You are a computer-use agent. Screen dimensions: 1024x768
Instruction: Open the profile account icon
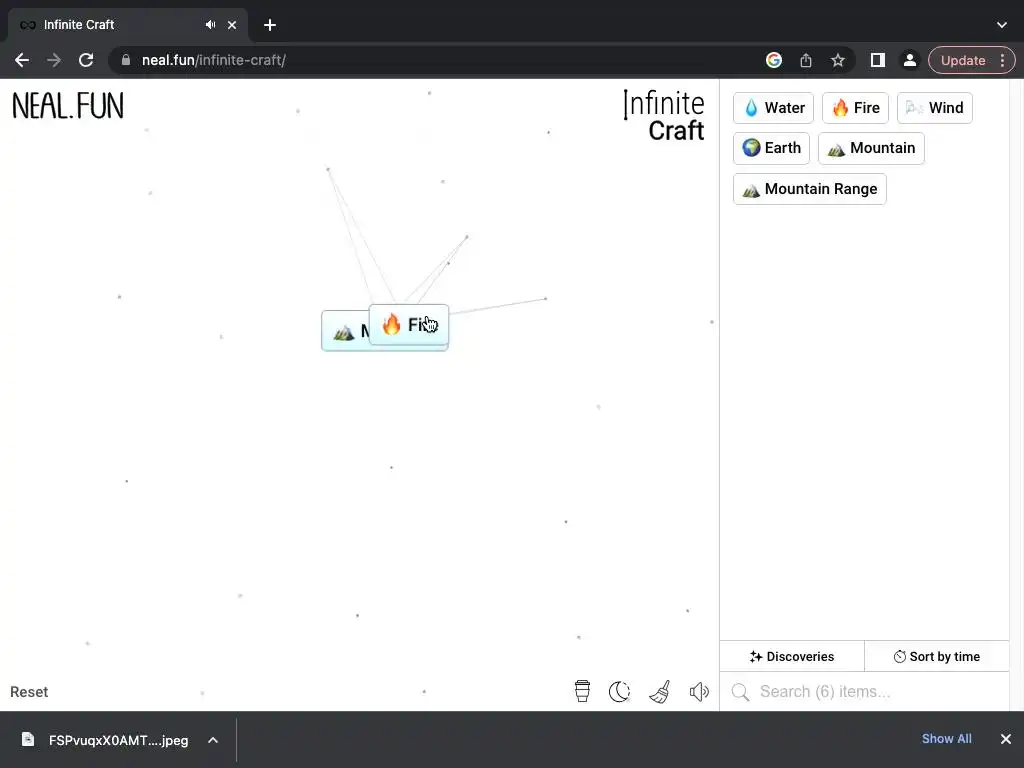point(909,60)
